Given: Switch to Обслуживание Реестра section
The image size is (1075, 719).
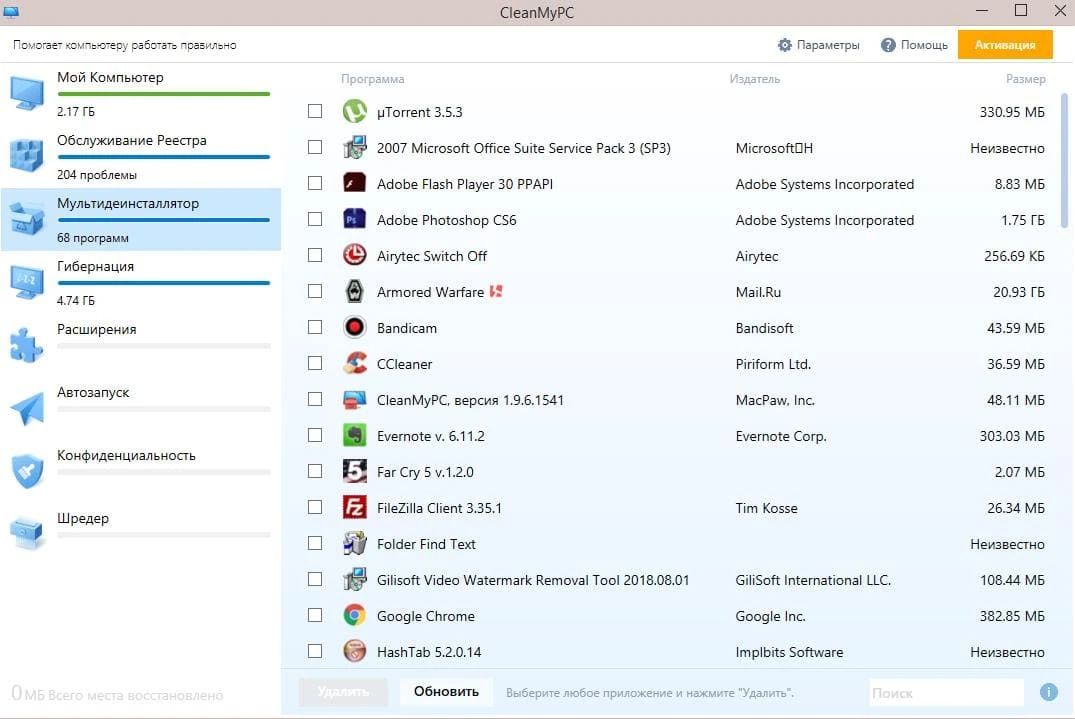Looking at the screenshot, I should (x=141, y=156).
